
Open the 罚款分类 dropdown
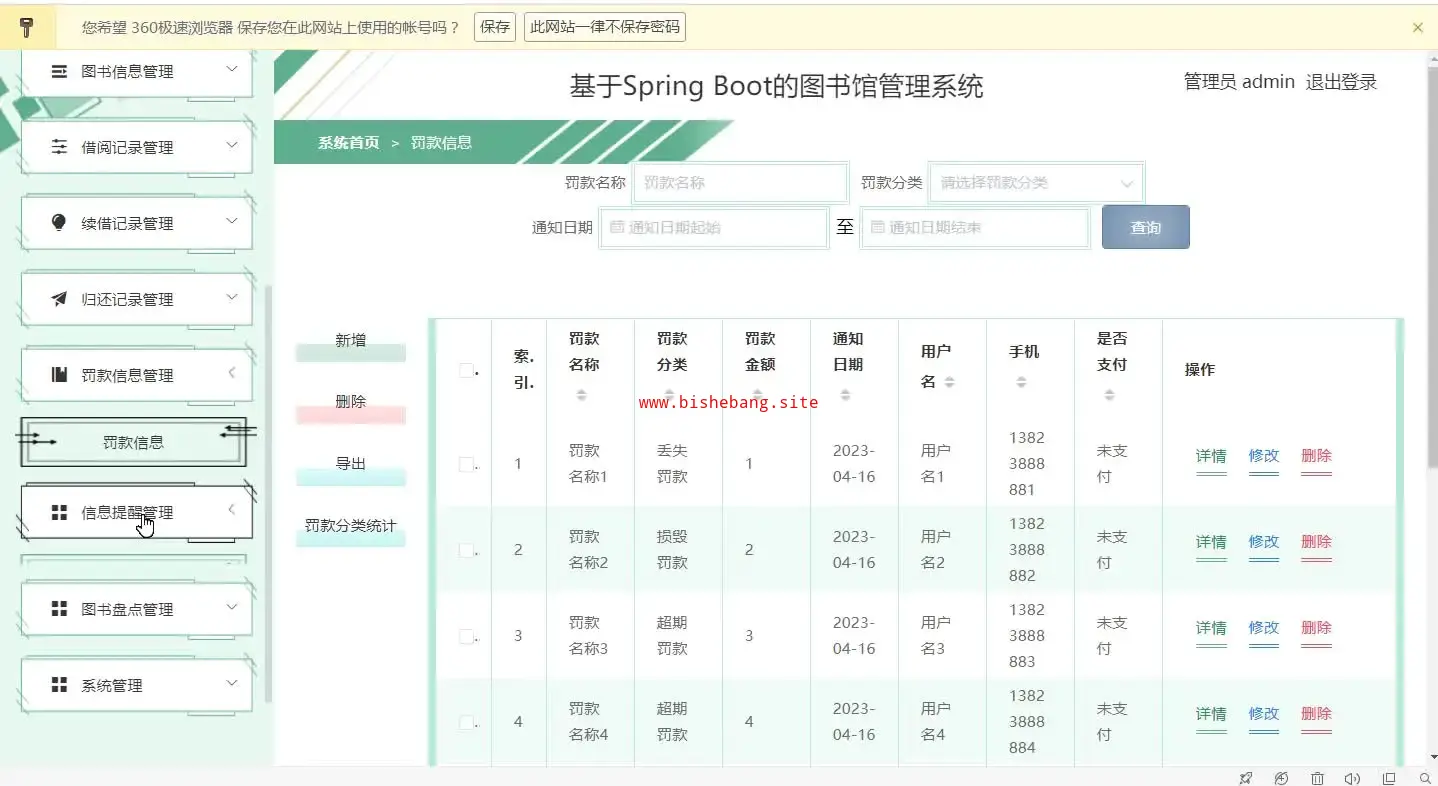coord(1035,183)
